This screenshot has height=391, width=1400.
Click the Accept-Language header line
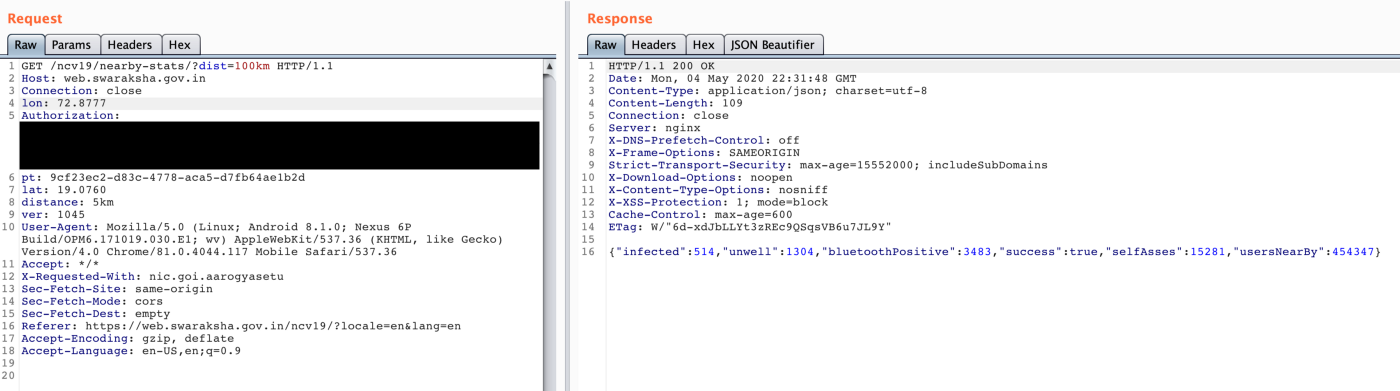(x=131, y=351)
